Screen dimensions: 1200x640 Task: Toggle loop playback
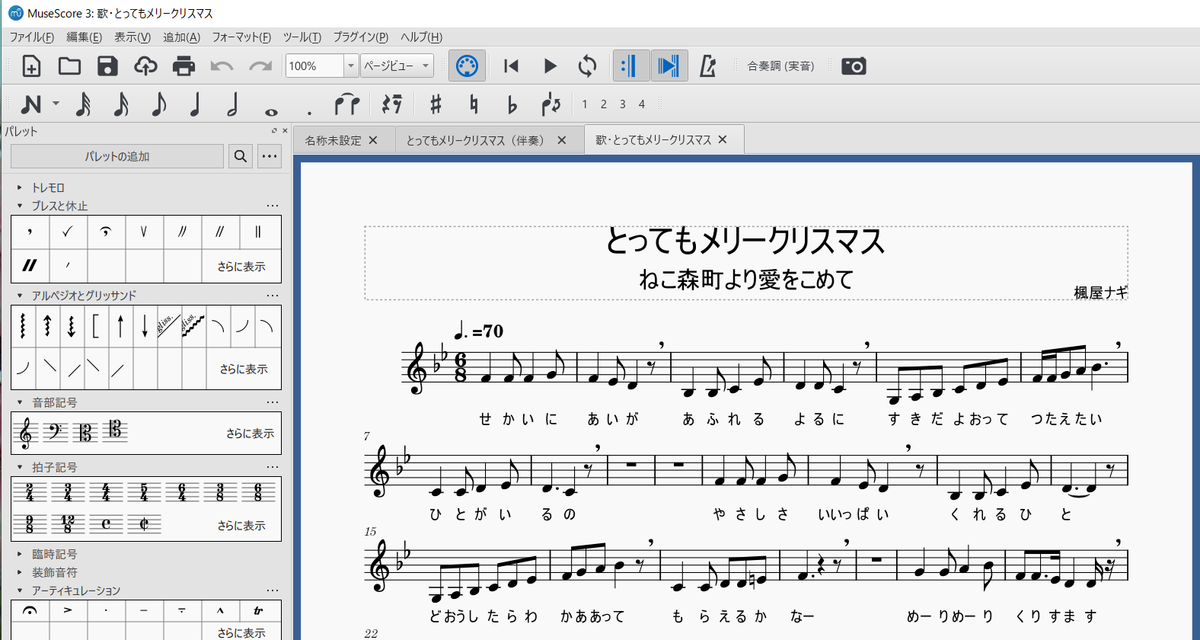[x=587, y=66]
